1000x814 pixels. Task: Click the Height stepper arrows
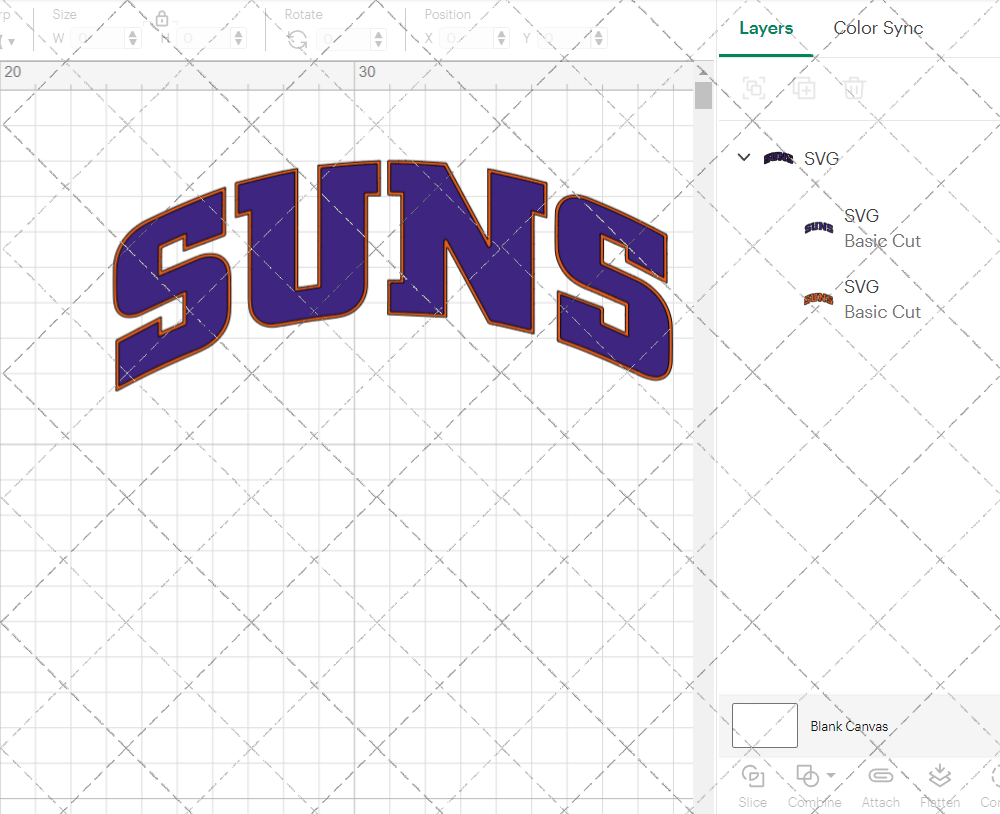point(239,38)
